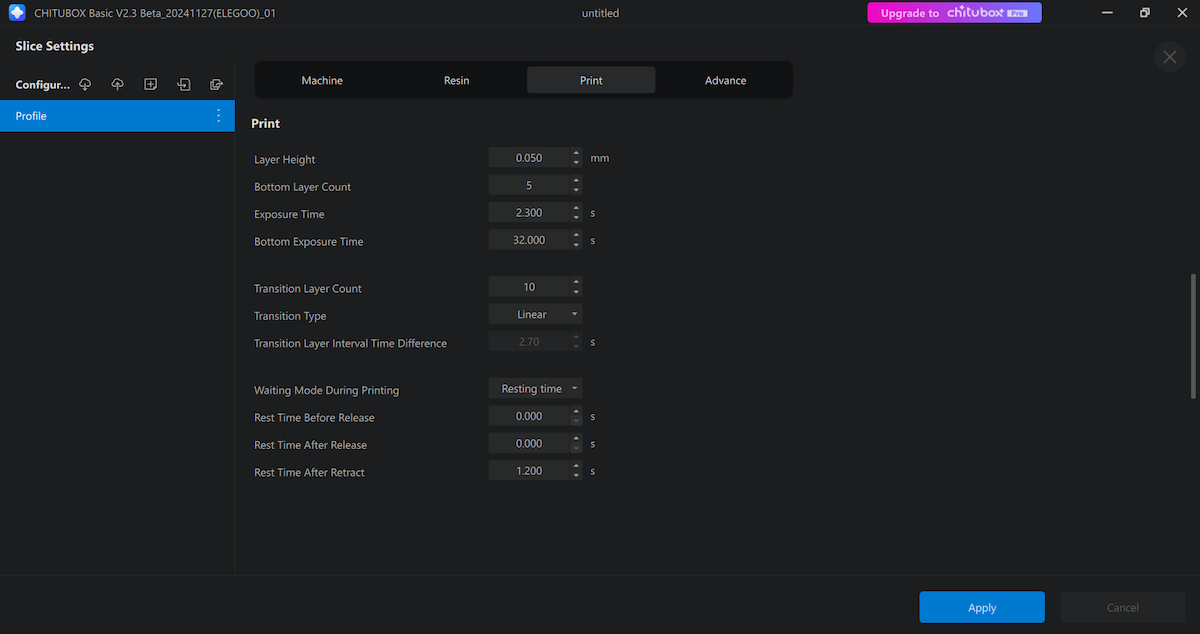
Task: Switch to the Machine tab
Action: click(x=322, y=80)
